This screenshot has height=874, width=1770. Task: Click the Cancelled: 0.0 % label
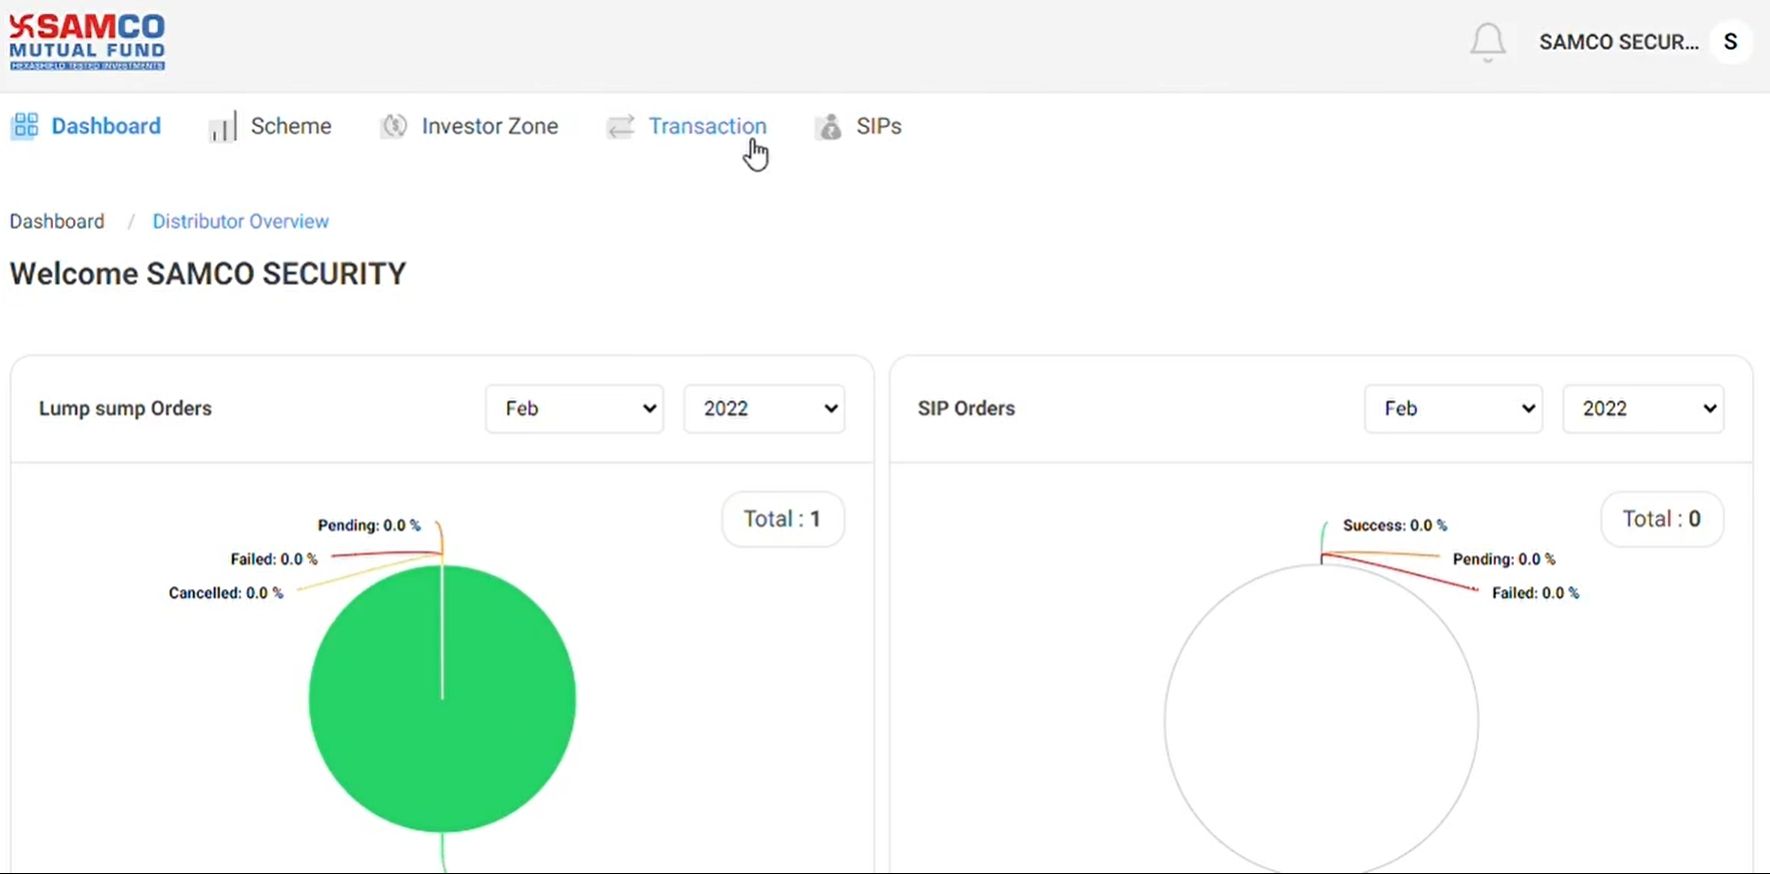226,593
